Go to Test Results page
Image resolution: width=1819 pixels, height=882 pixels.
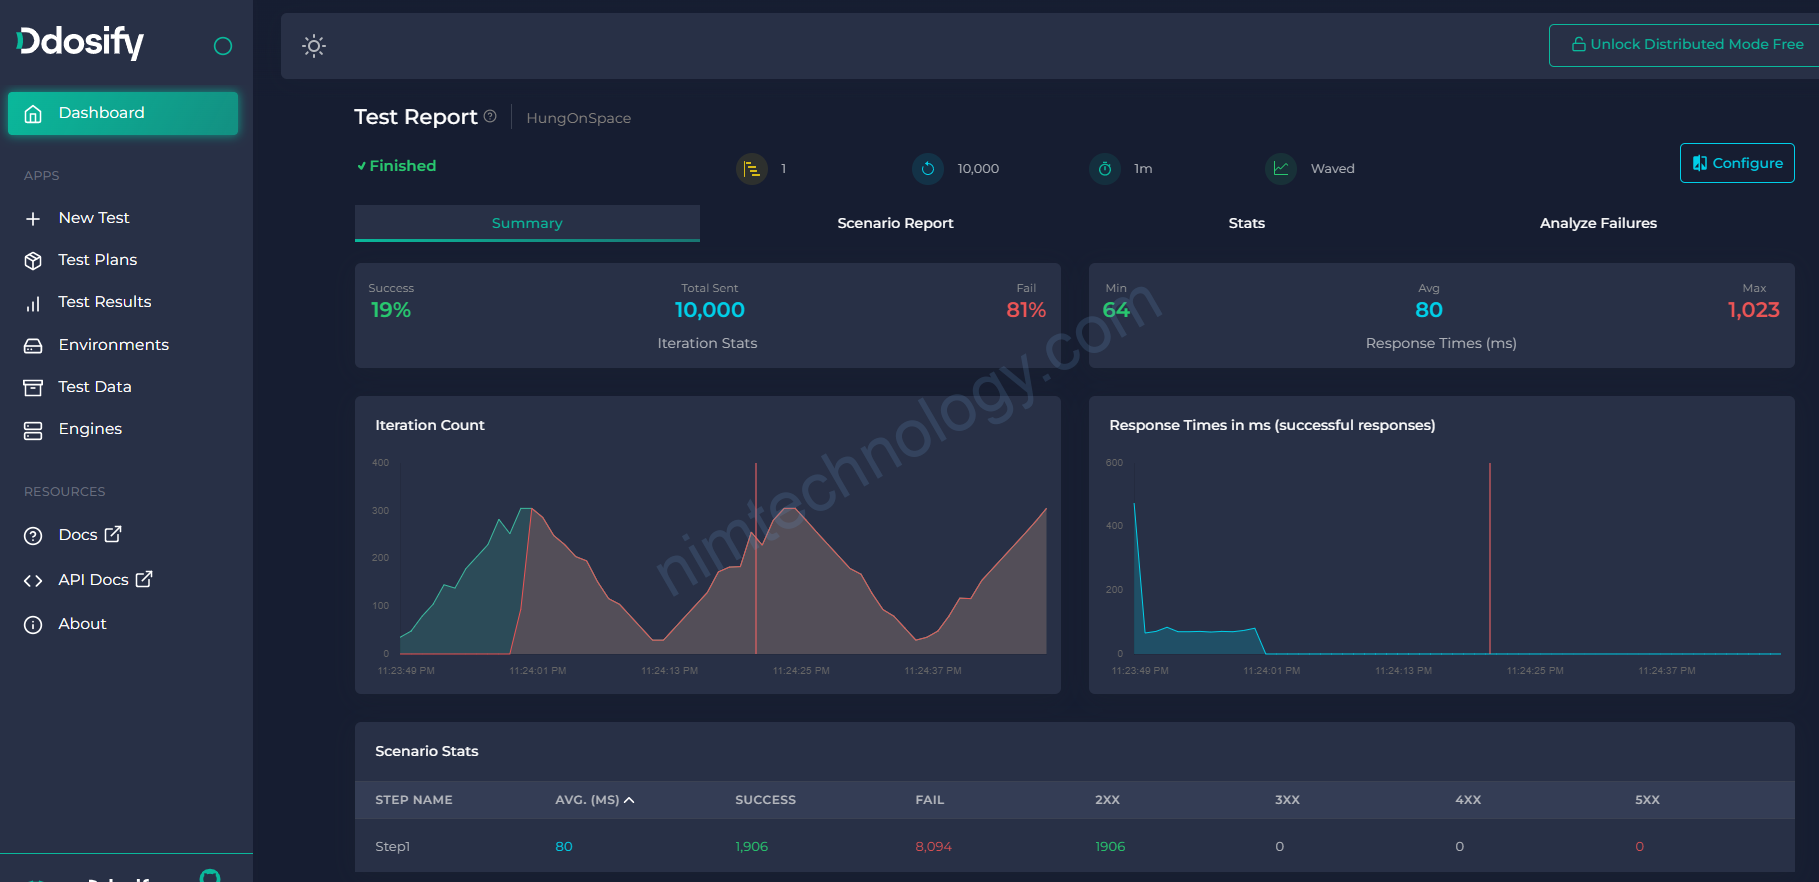point(104,302)
